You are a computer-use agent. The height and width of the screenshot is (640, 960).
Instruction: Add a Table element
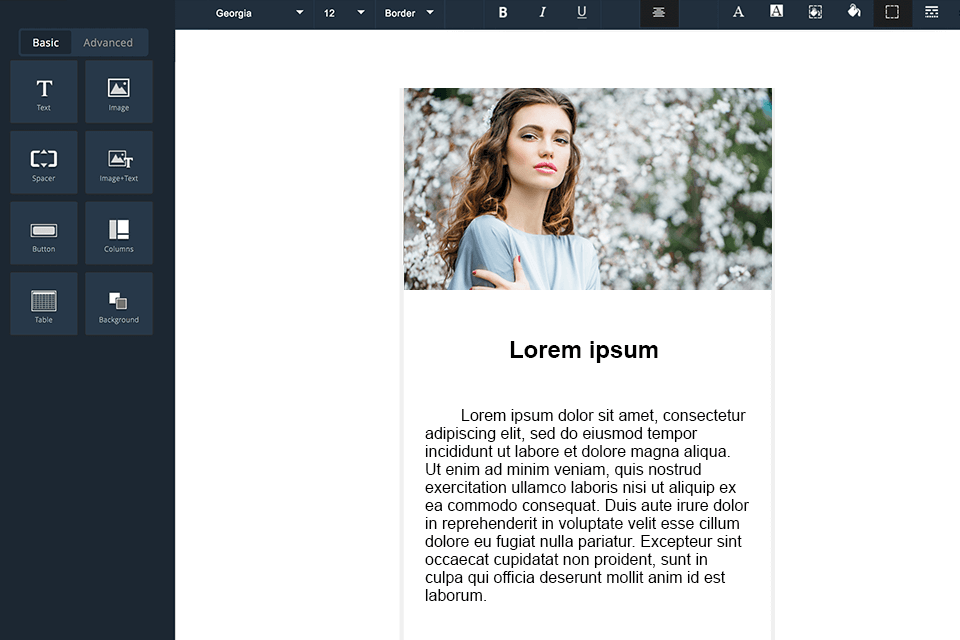tap(44, 304)
